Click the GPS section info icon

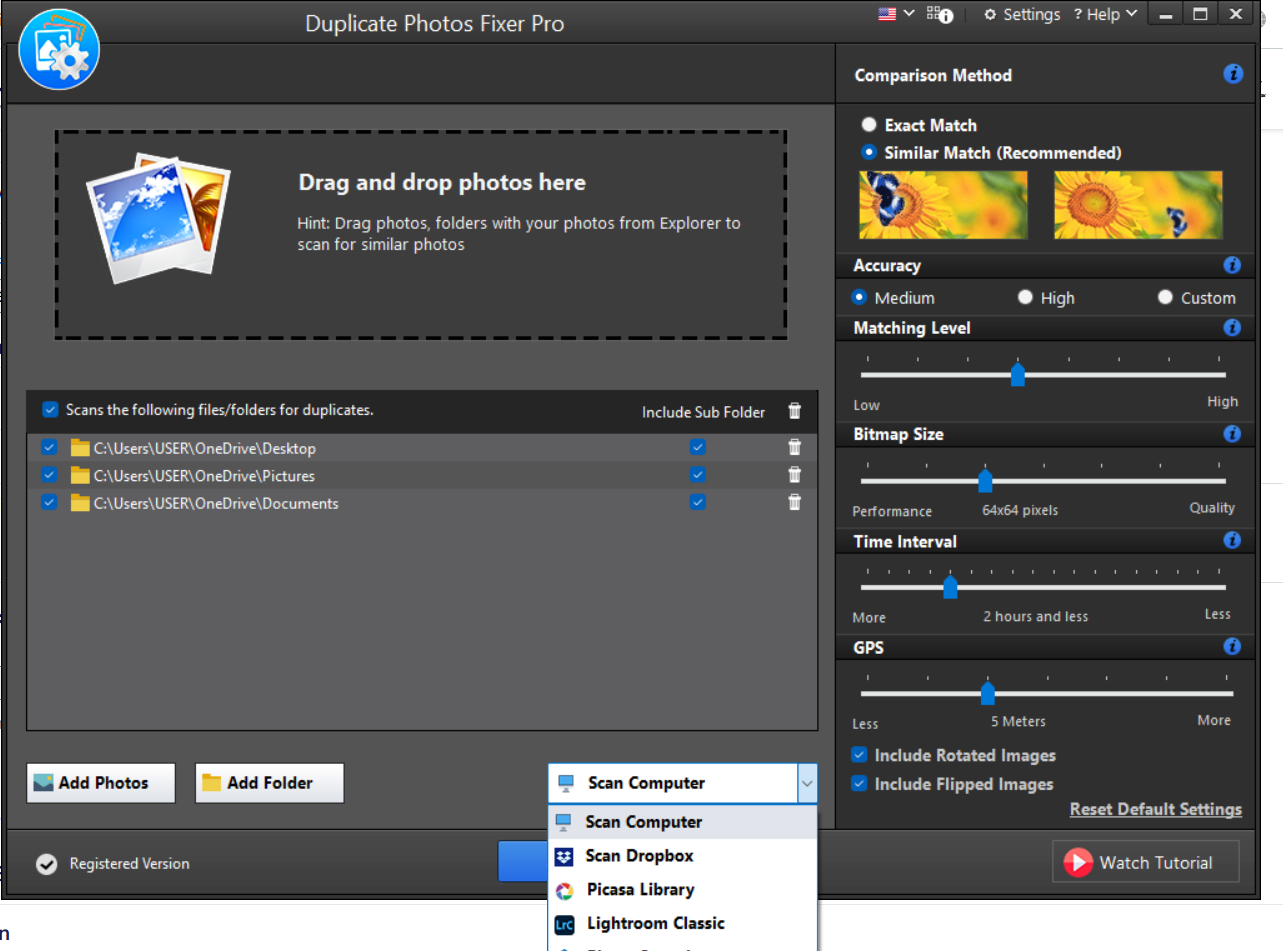1232,647
